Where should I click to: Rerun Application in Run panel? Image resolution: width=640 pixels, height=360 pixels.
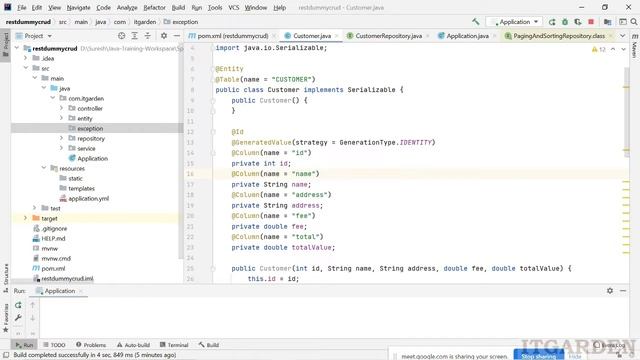pyautogui.click(x=18, y=305)
